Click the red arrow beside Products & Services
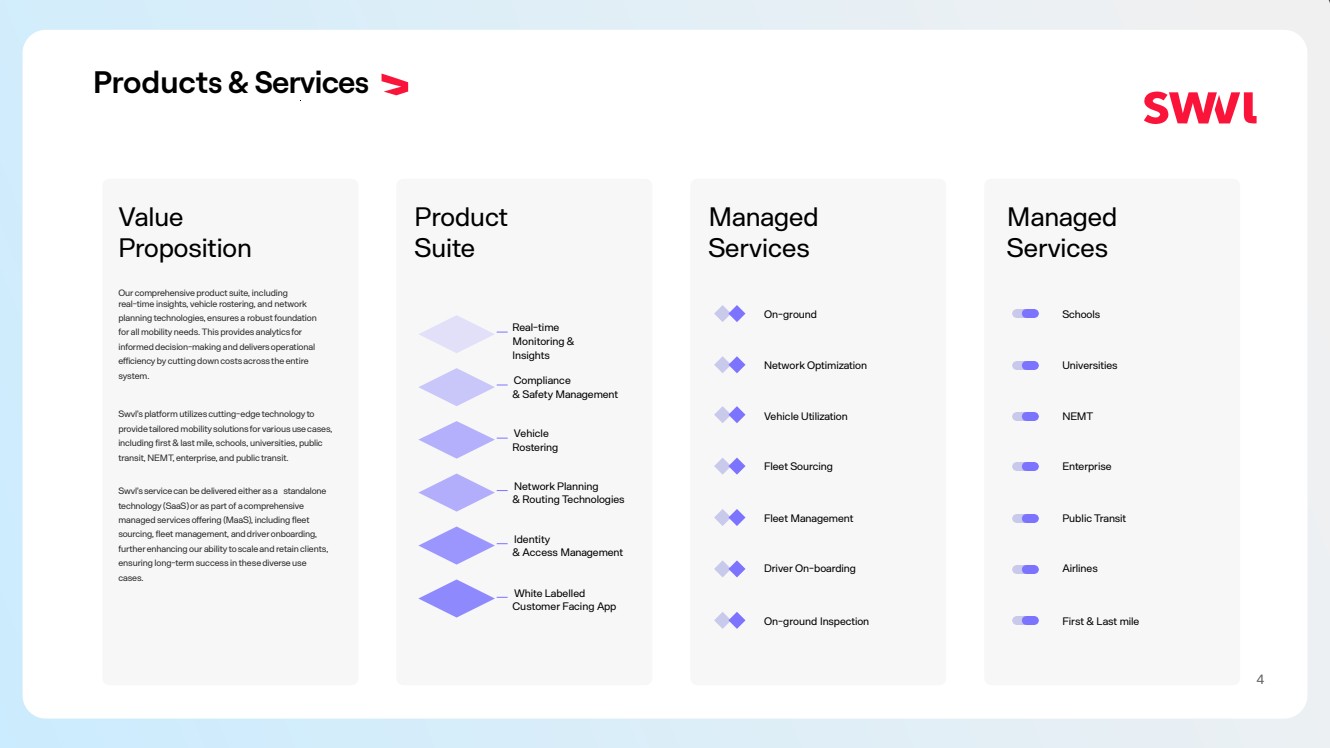Viewport: 1330px width, 748px height. (x=395, y=85)
